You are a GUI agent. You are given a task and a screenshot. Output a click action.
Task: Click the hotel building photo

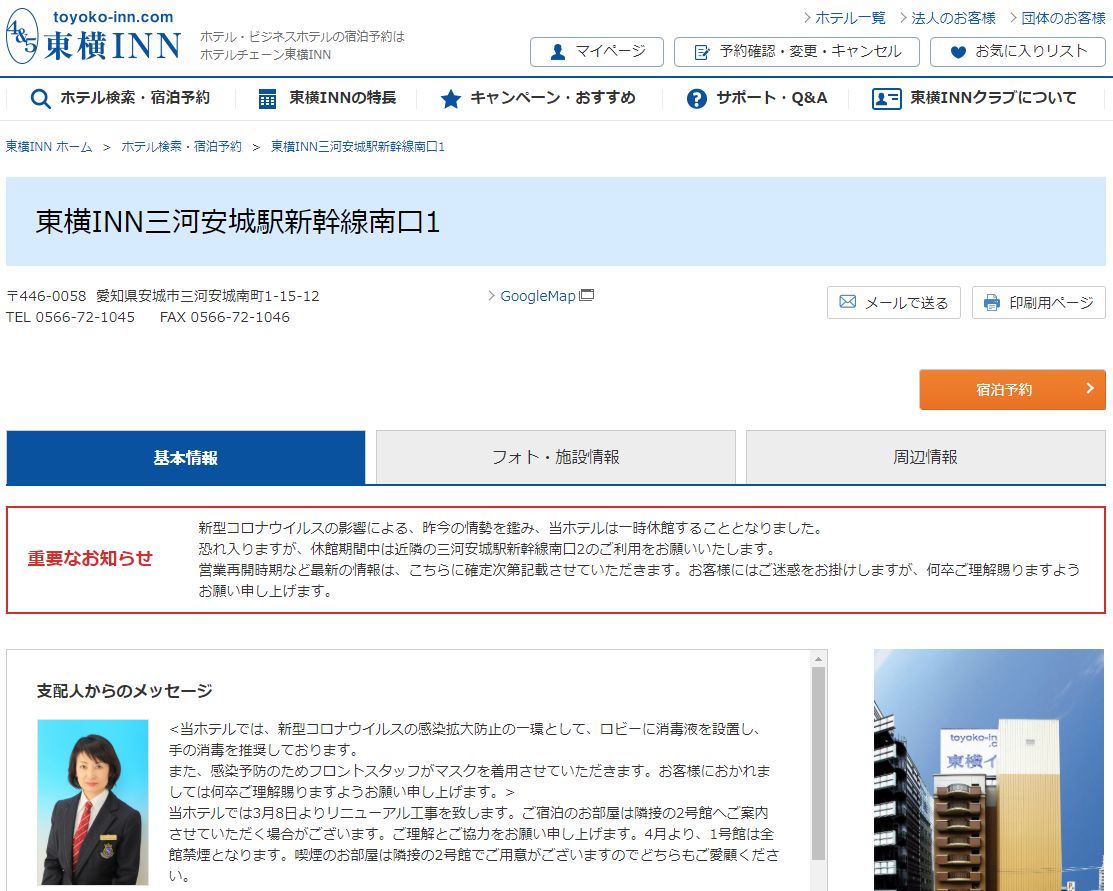point(989,770)
